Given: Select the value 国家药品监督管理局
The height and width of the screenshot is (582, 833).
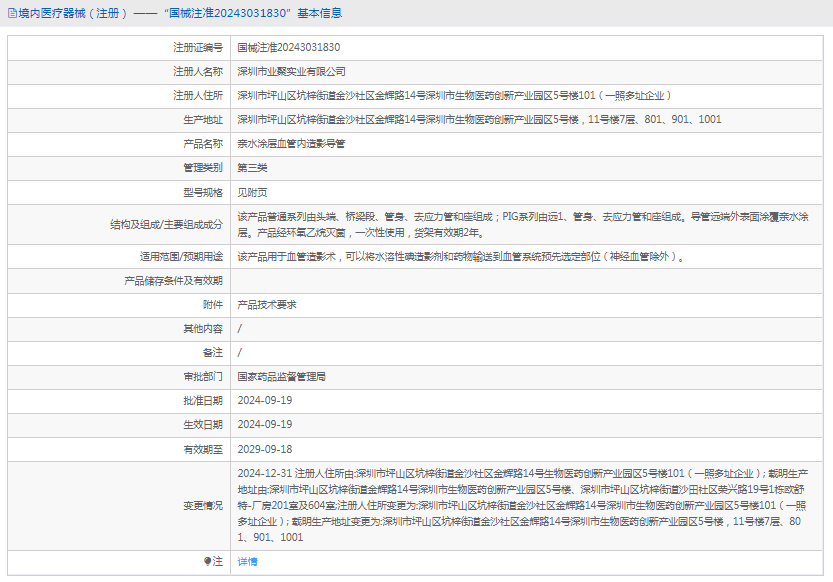Looking at the screenshot, I should (x=281, y=377).
